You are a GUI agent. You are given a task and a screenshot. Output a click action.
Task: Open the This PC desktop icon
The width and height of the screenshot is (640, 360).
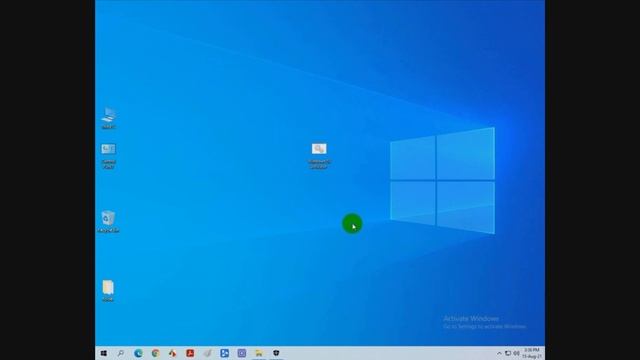(x=109, y=118)
